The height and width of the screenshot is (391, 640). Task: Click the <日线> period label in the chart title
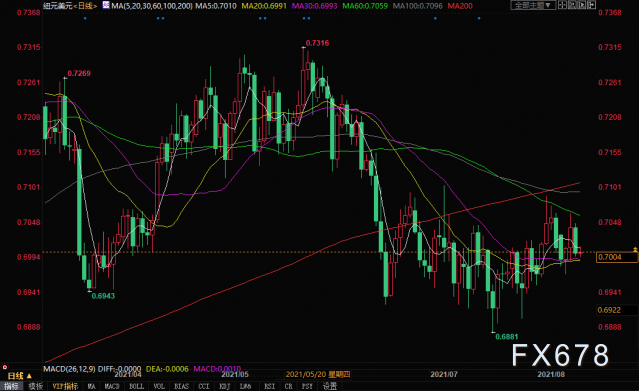tap(85, 6)
